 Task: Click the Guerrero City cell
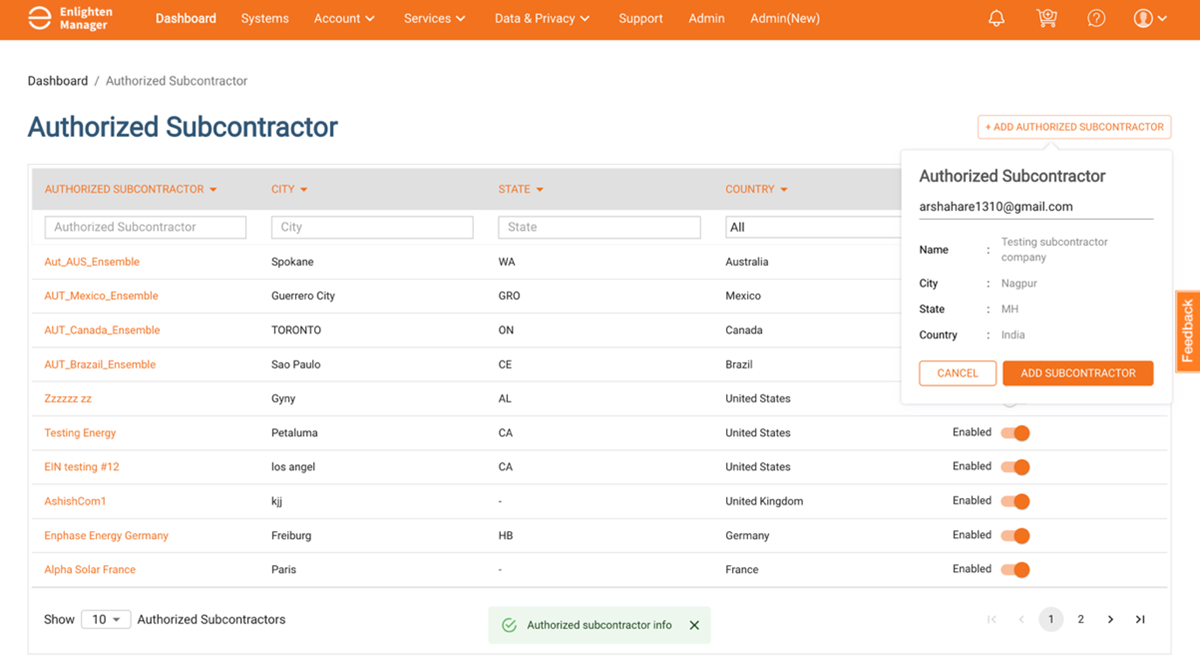pyautogui.click(x=303, y=296)
